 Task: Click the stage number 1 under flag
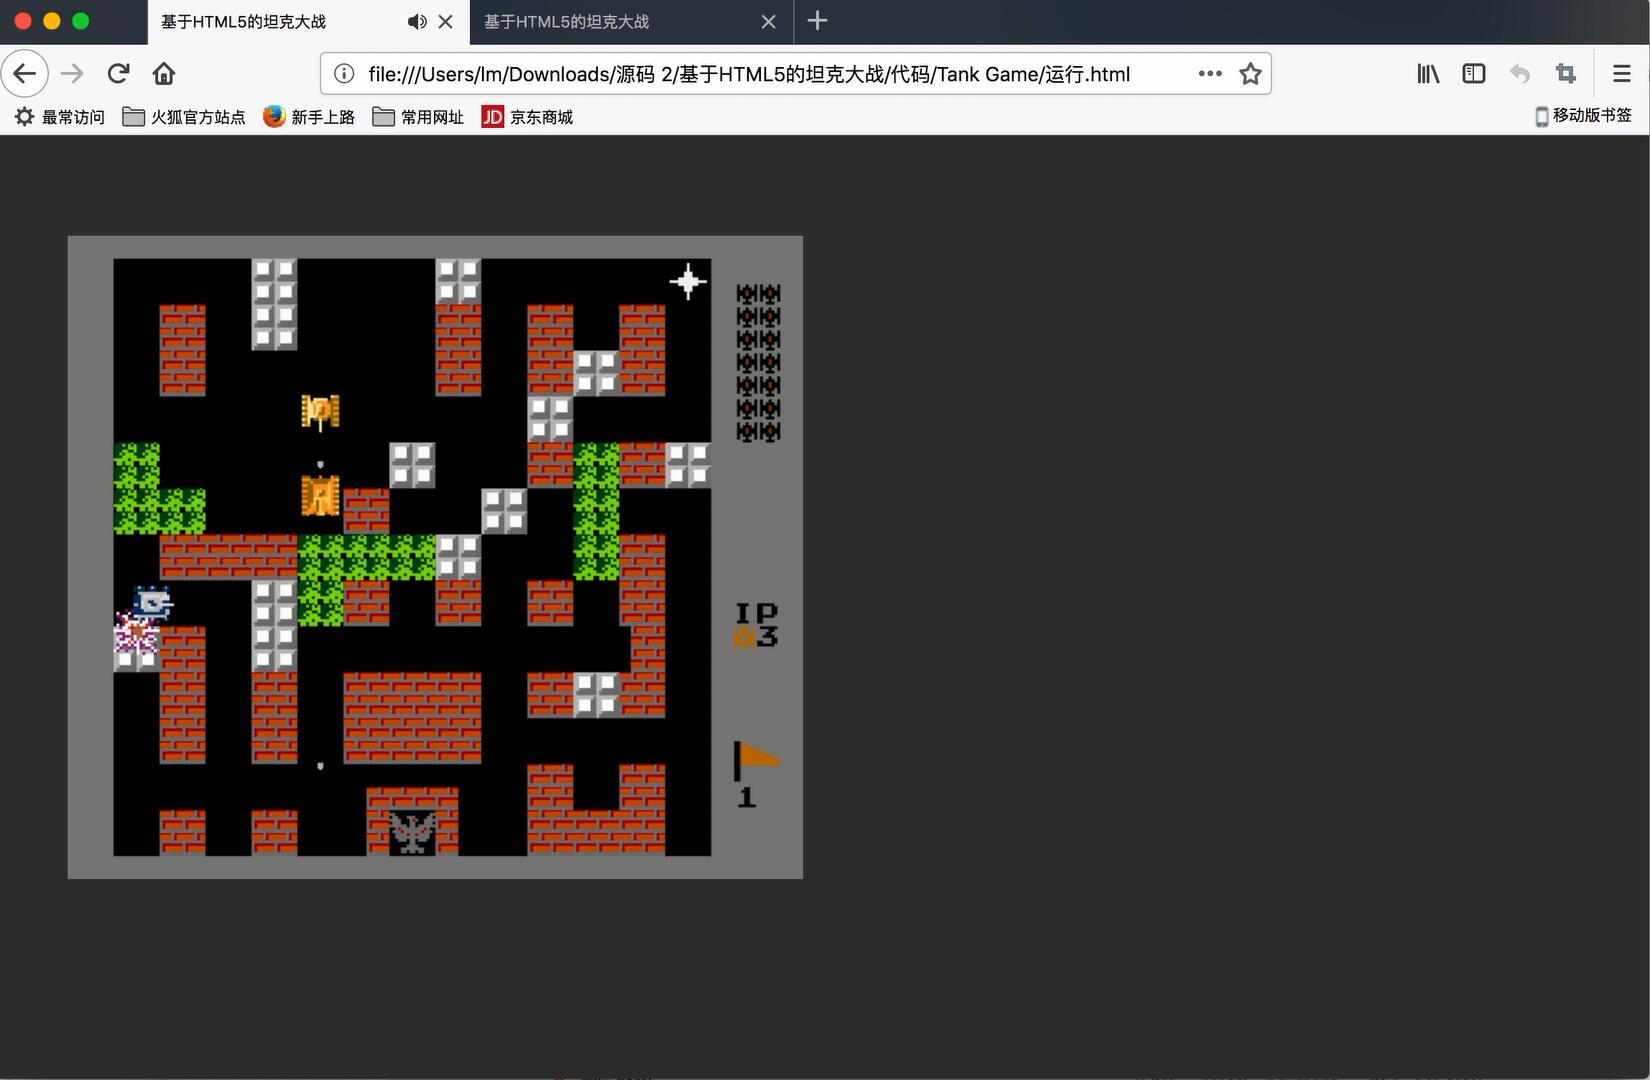click(746, 797)
